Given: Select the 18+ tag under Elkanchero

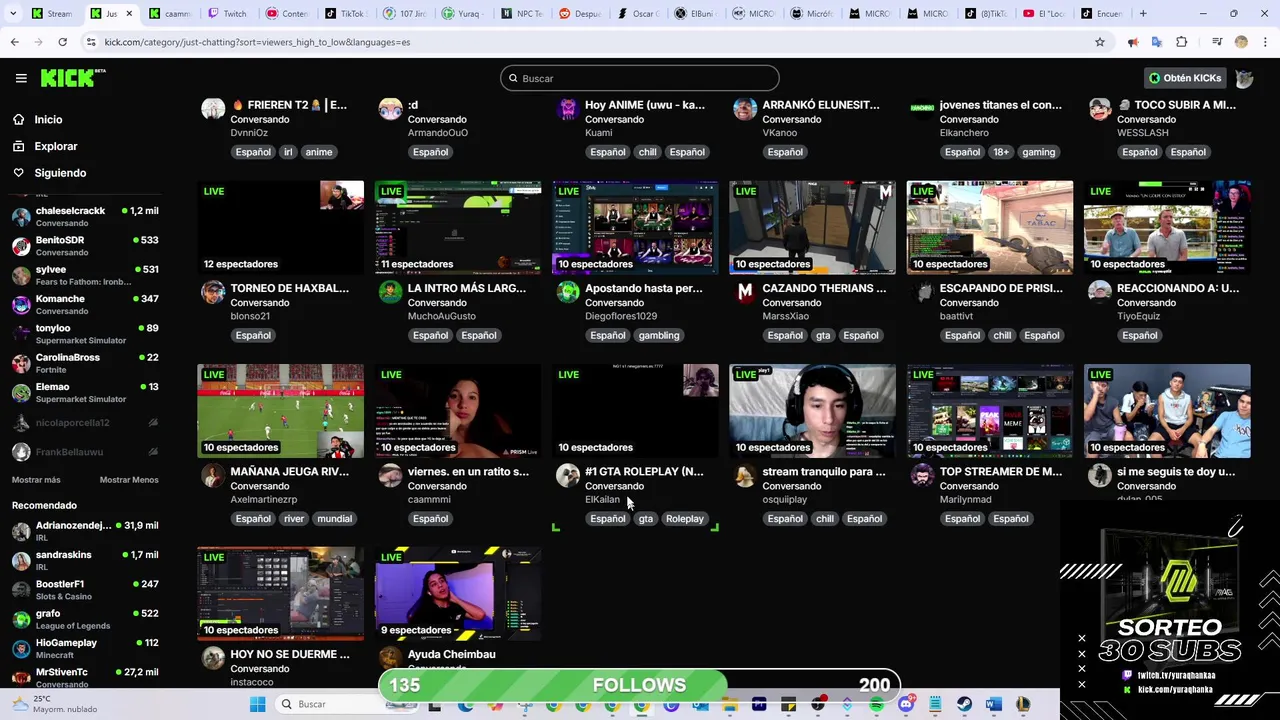Looking at the screenshot, I should tap(1001, 152).
